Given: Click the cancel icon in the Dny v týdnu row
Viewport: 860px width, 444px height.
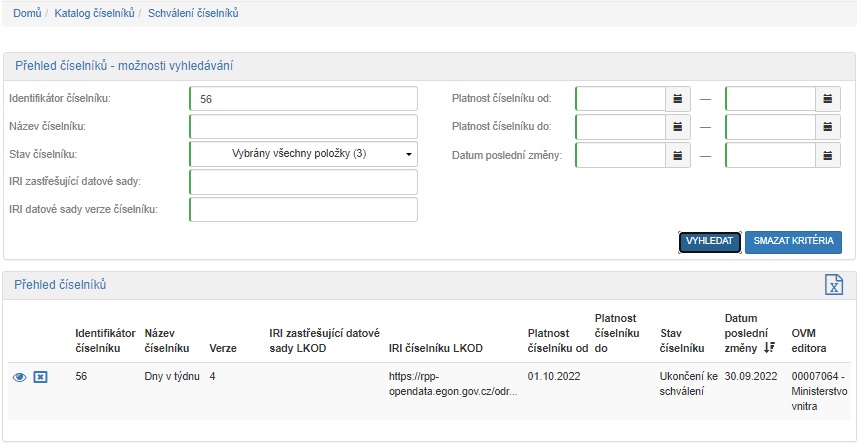Looking at the screenshot, I should coord(41,377).
